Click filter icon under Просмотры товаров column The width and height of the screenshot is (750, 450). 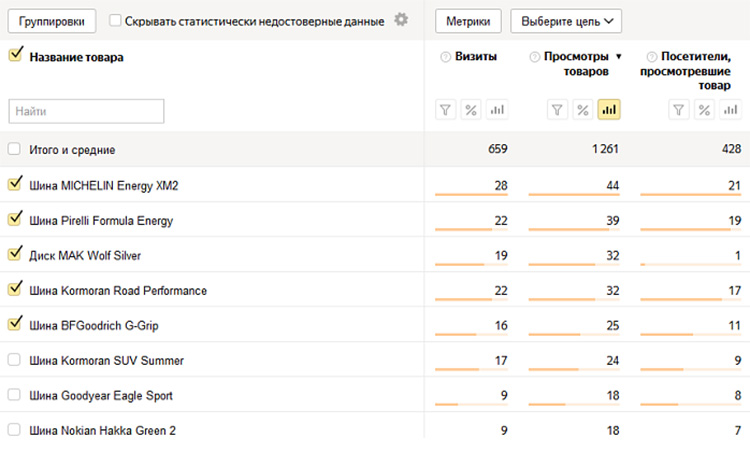coord(558,110)
